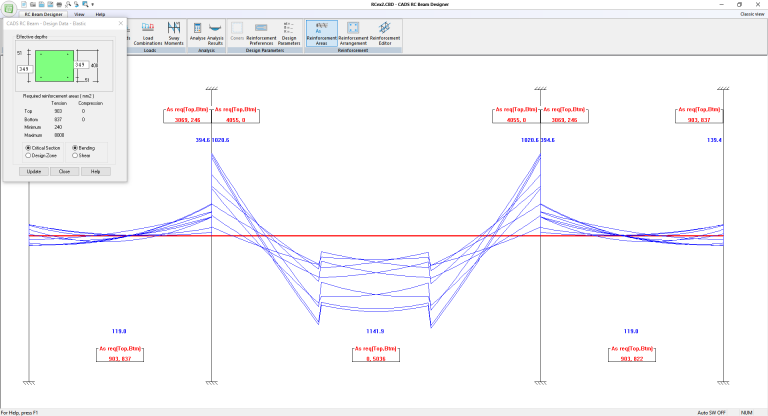Click the Auto SW OFF status indicator
This screenshot has height=416, width=768.
tap(712, 413)
